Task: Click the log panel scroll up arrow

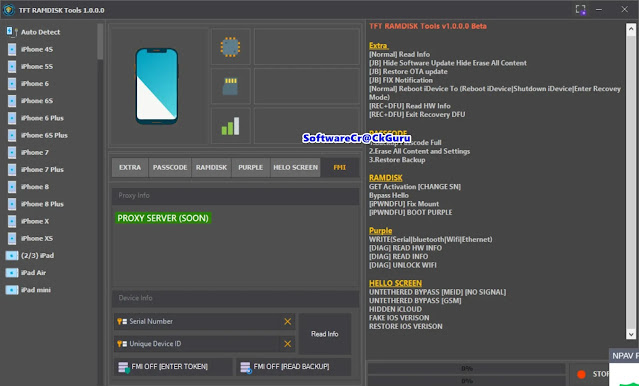Action: pos(631,29)
